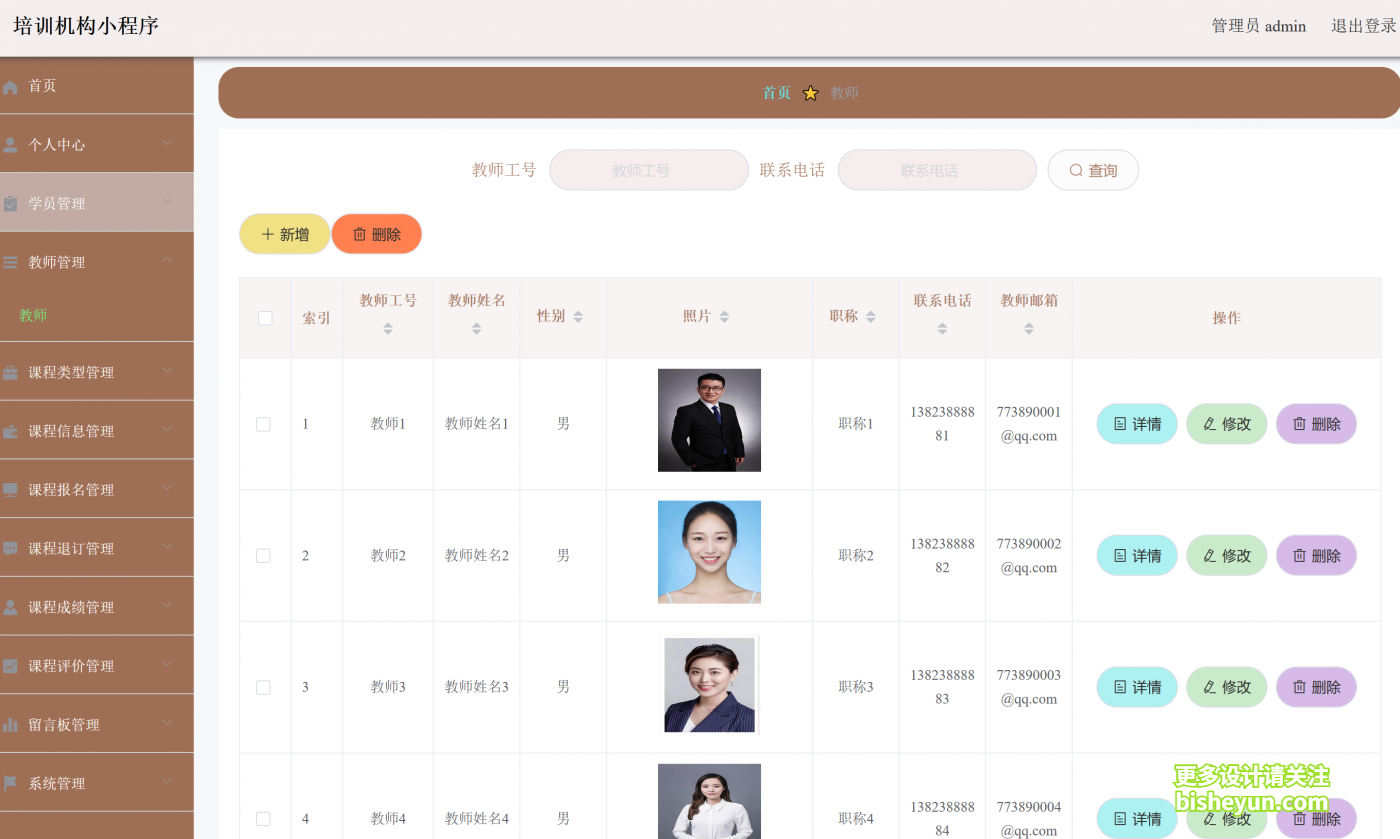Click purple 删除 for 教师2
1400x839 pixels.
[x=1316, y=556]
